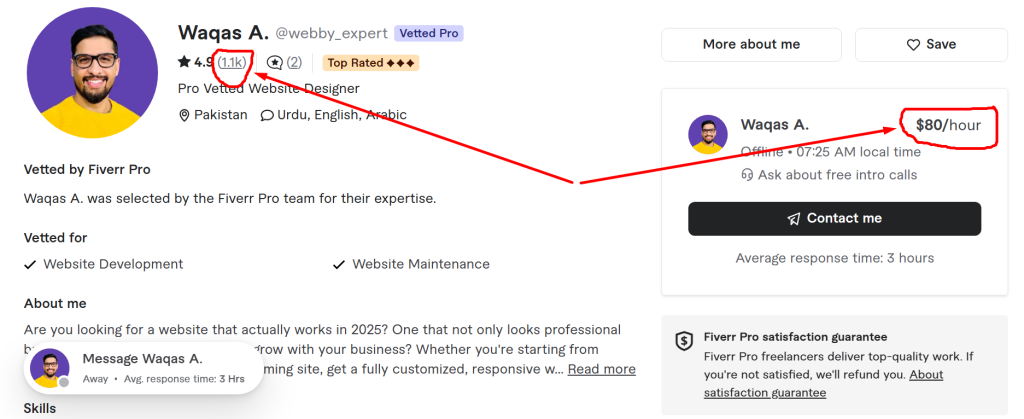Viewport: 1024px width, 419px height.
Task: Open the 1.1k reviews link
Action: pos(231,62)
